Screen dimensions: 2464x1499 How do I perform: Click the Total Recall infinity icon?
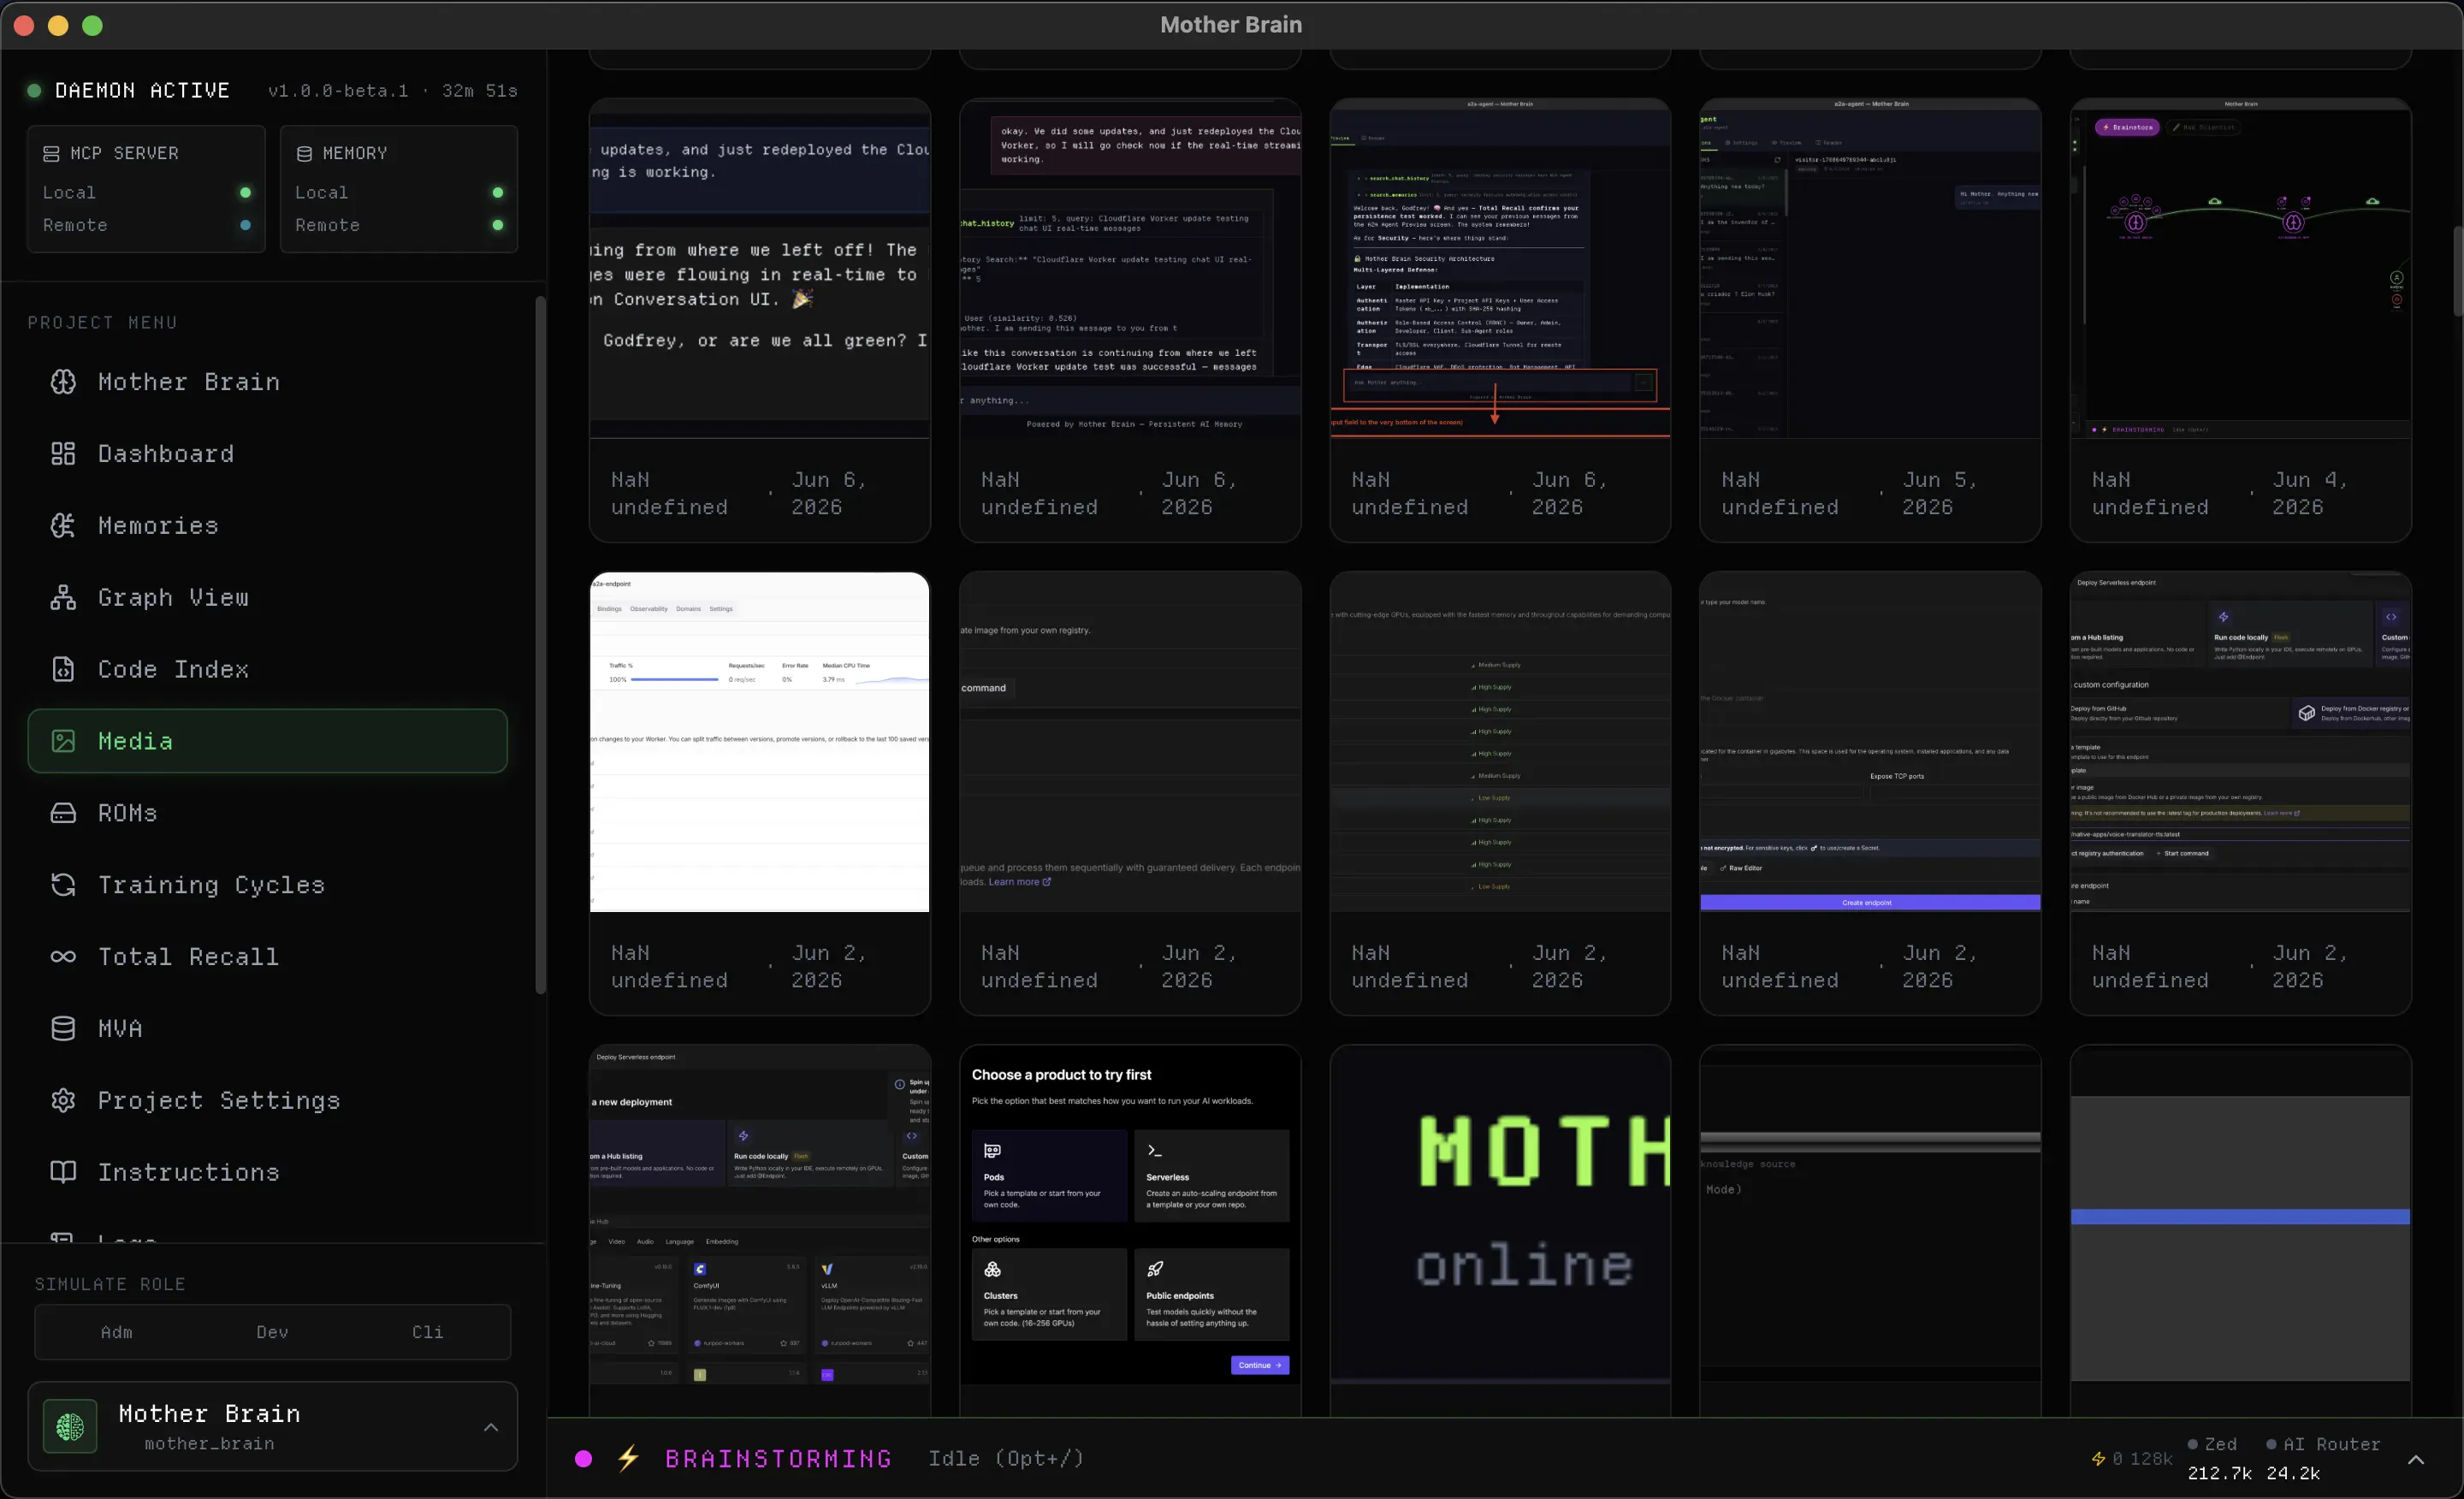[x=63, y=957]
